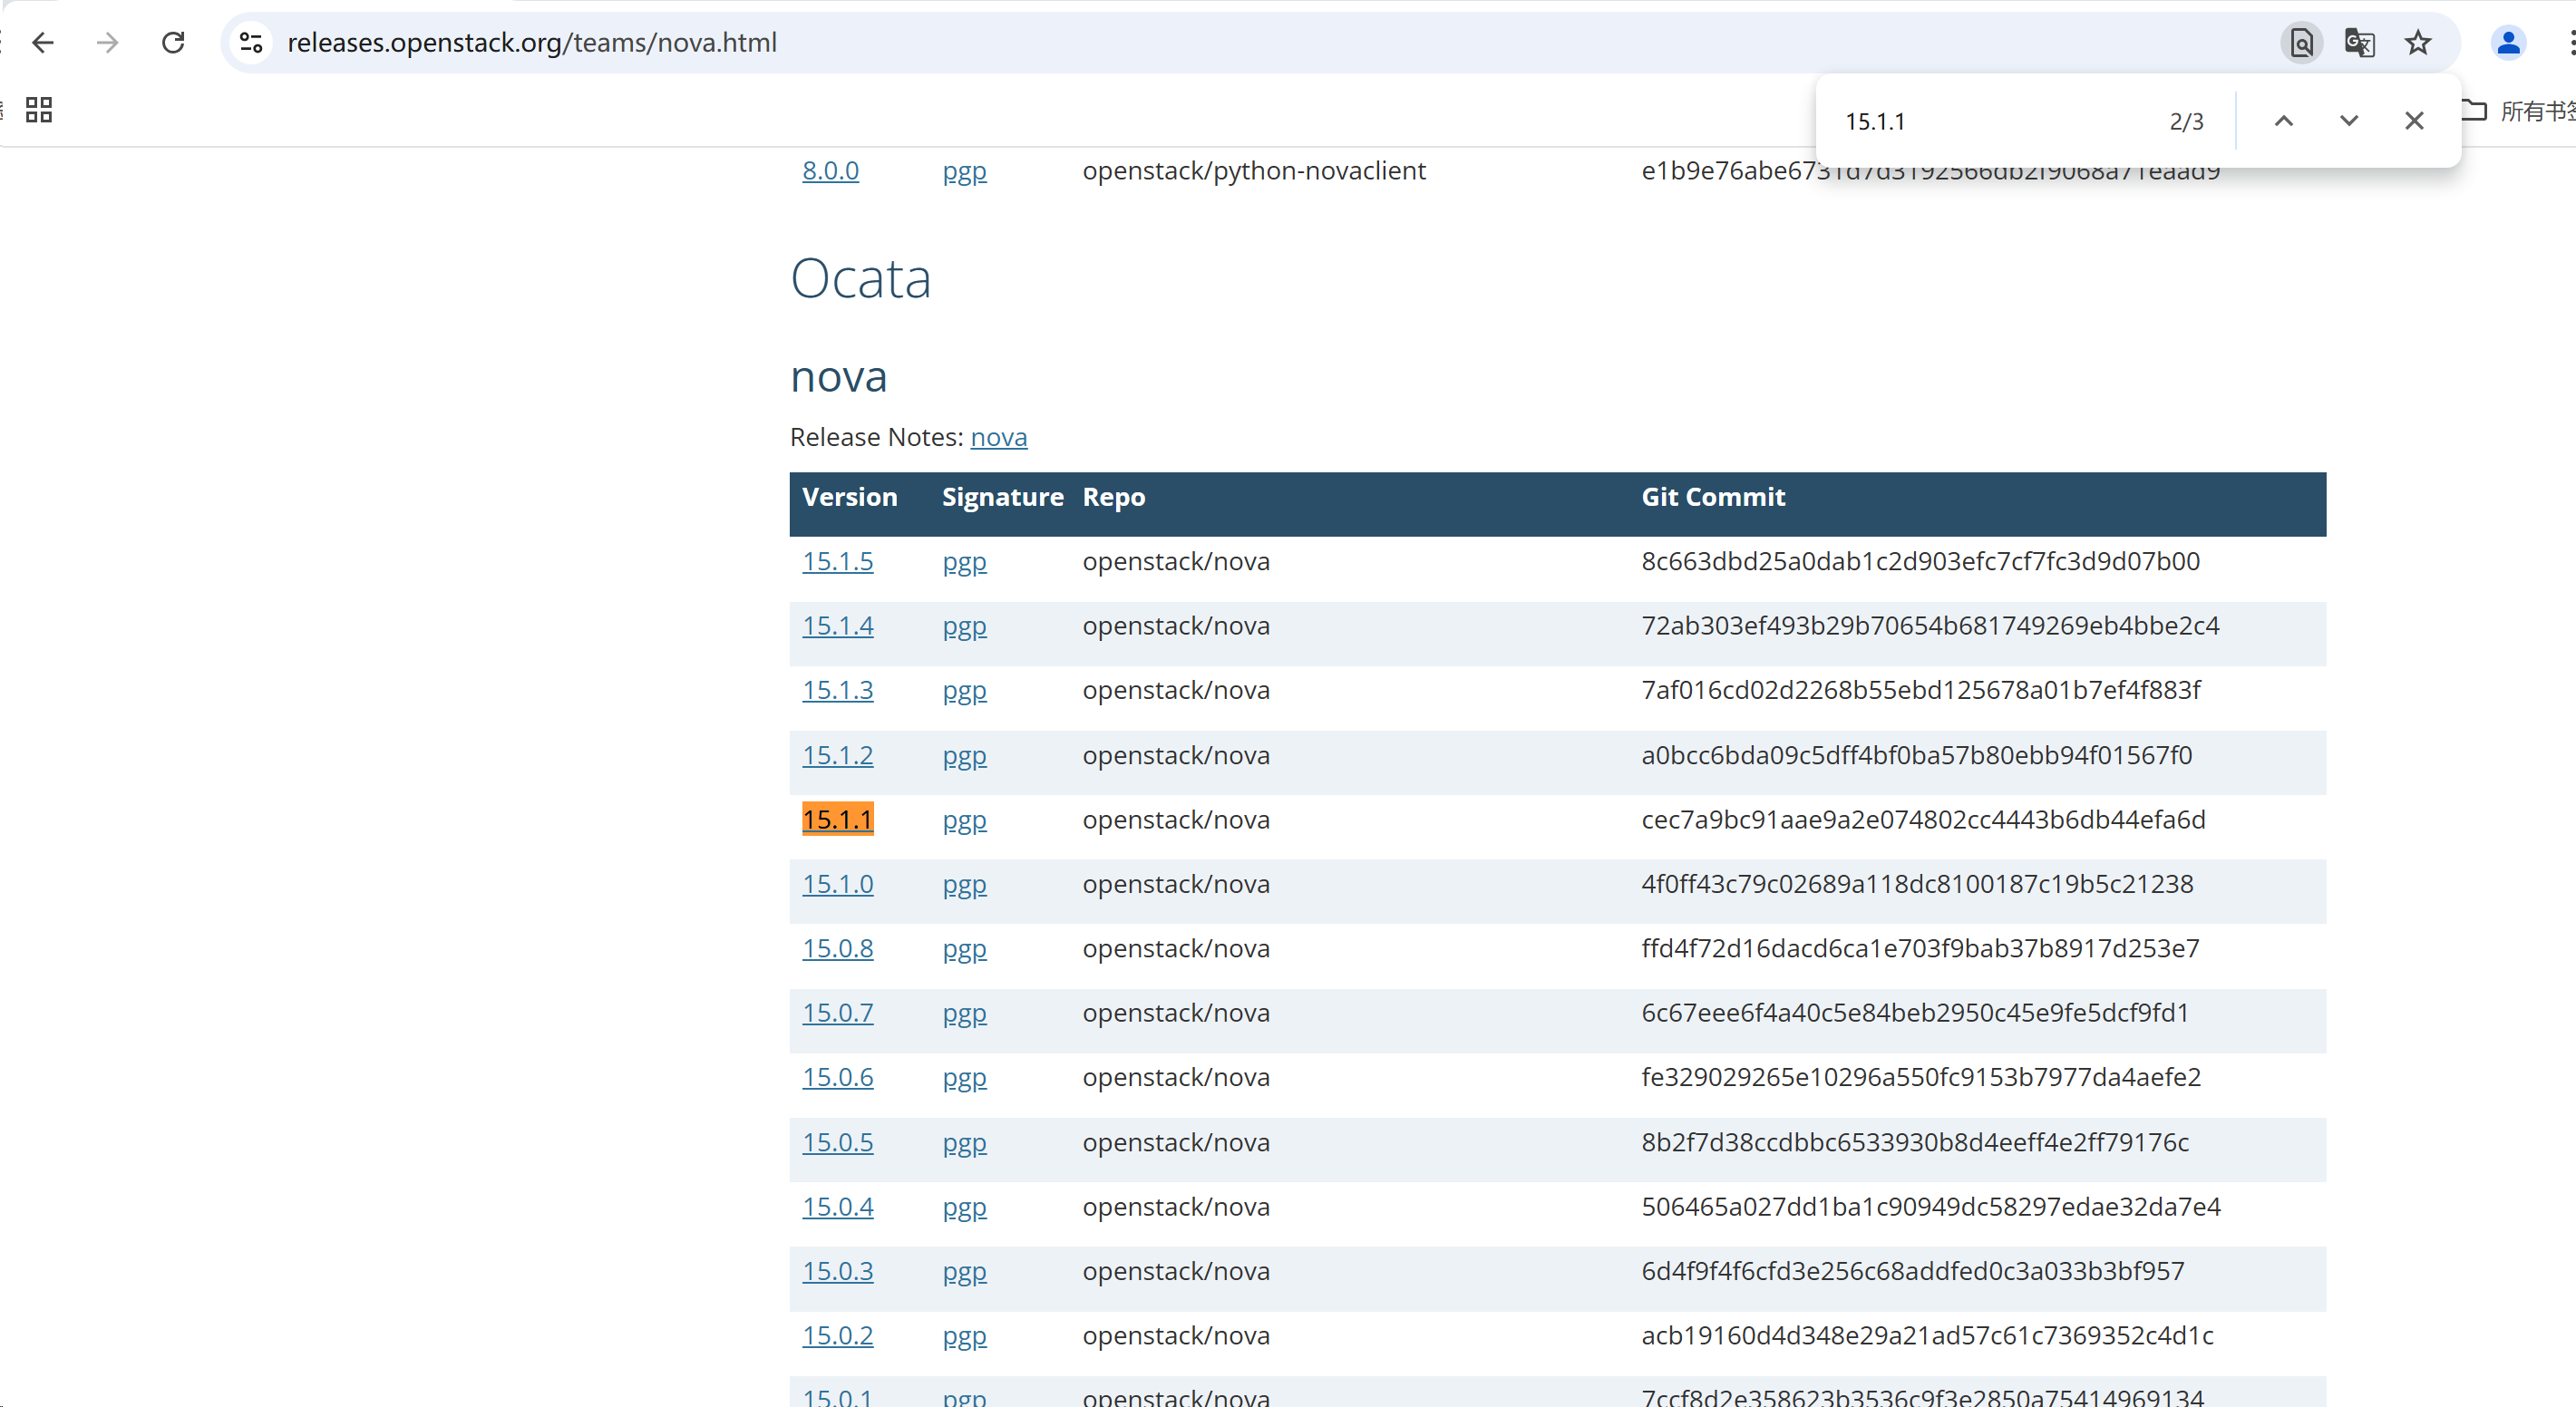
Task: Click the nova subsection heading
Action: [x=838, y=377]
